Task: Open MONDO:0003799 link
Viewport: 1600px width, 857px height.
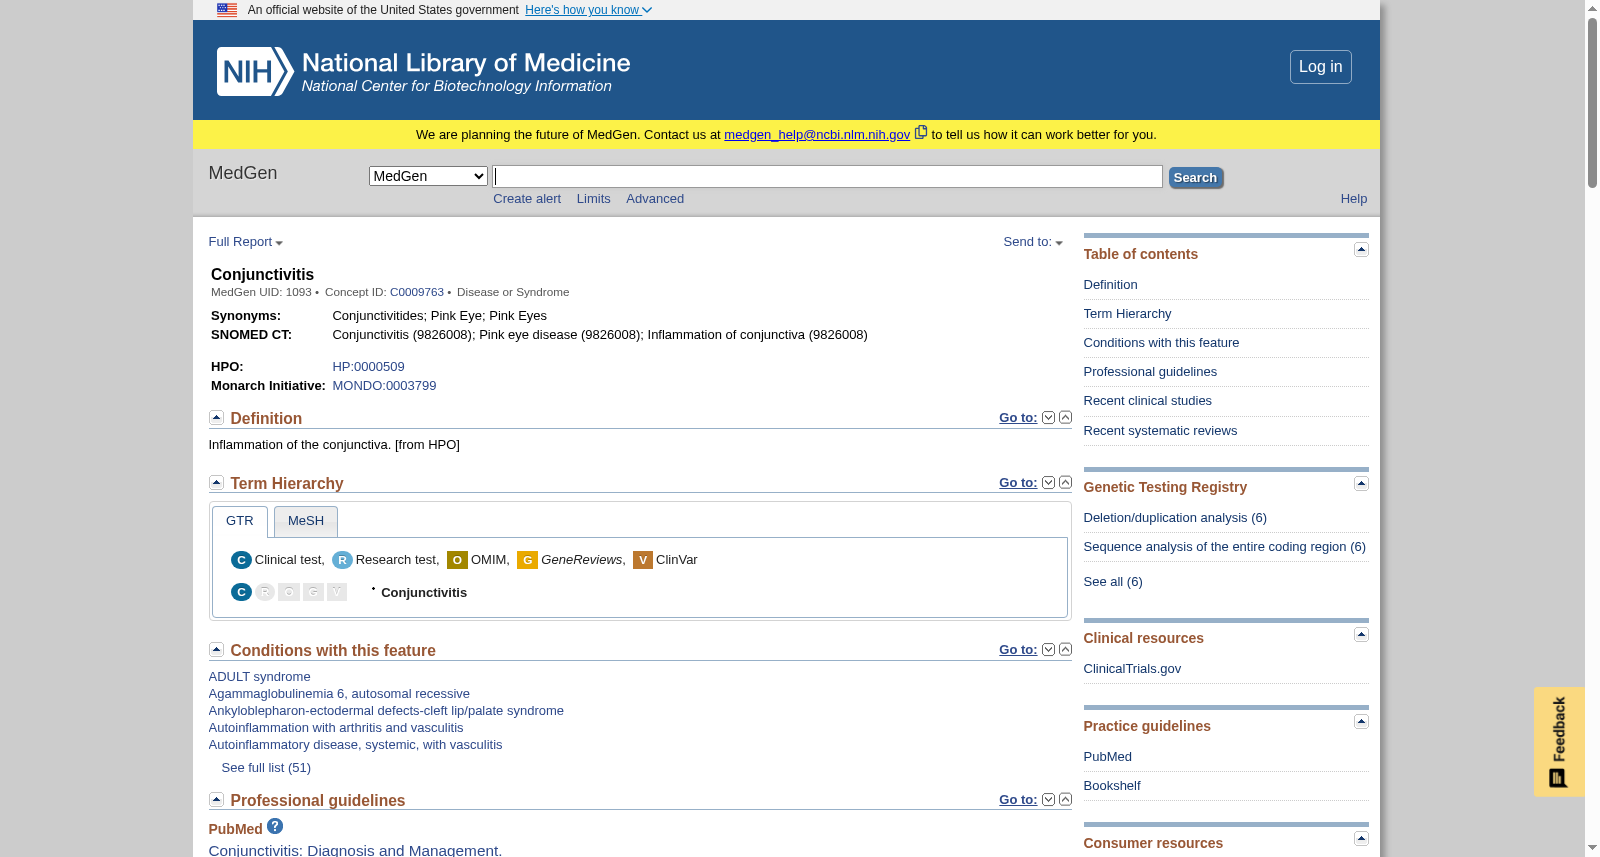Action: pos(384,386)
